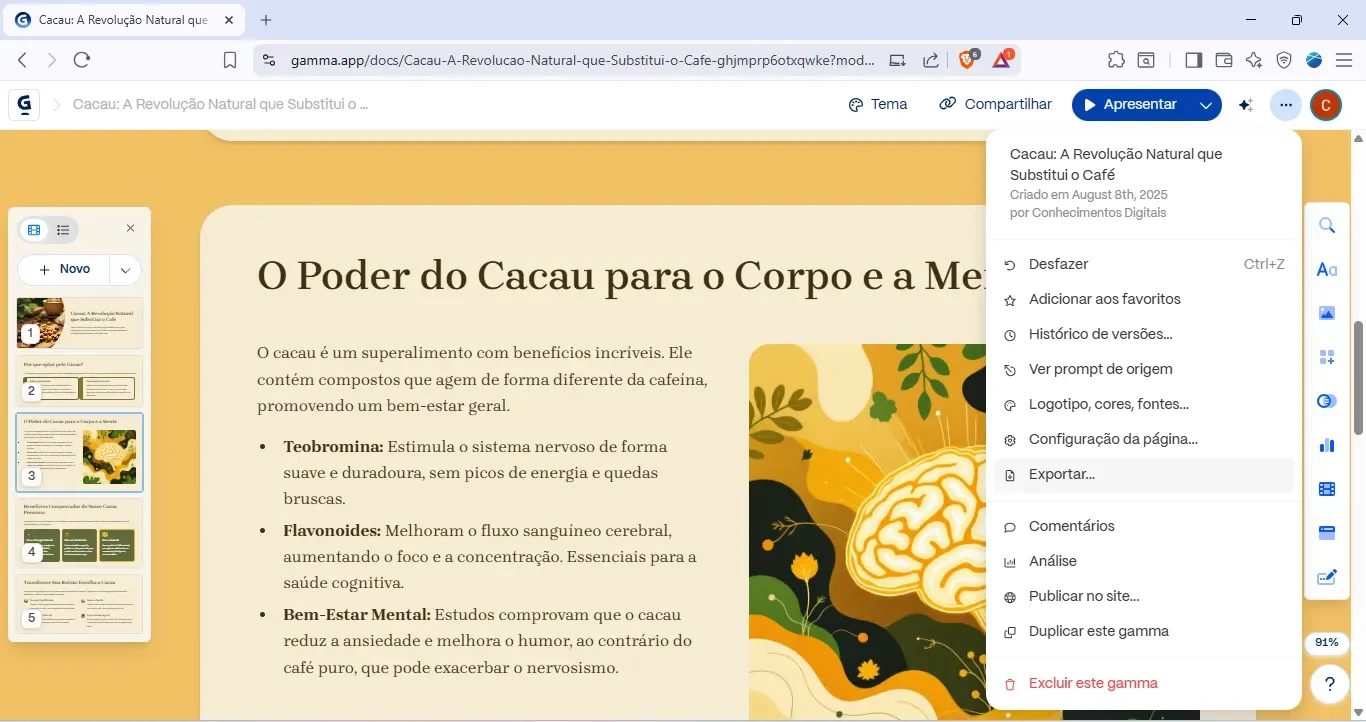Select slide 2 thumbnail
1366x722 pixels.
click(79, 381)
